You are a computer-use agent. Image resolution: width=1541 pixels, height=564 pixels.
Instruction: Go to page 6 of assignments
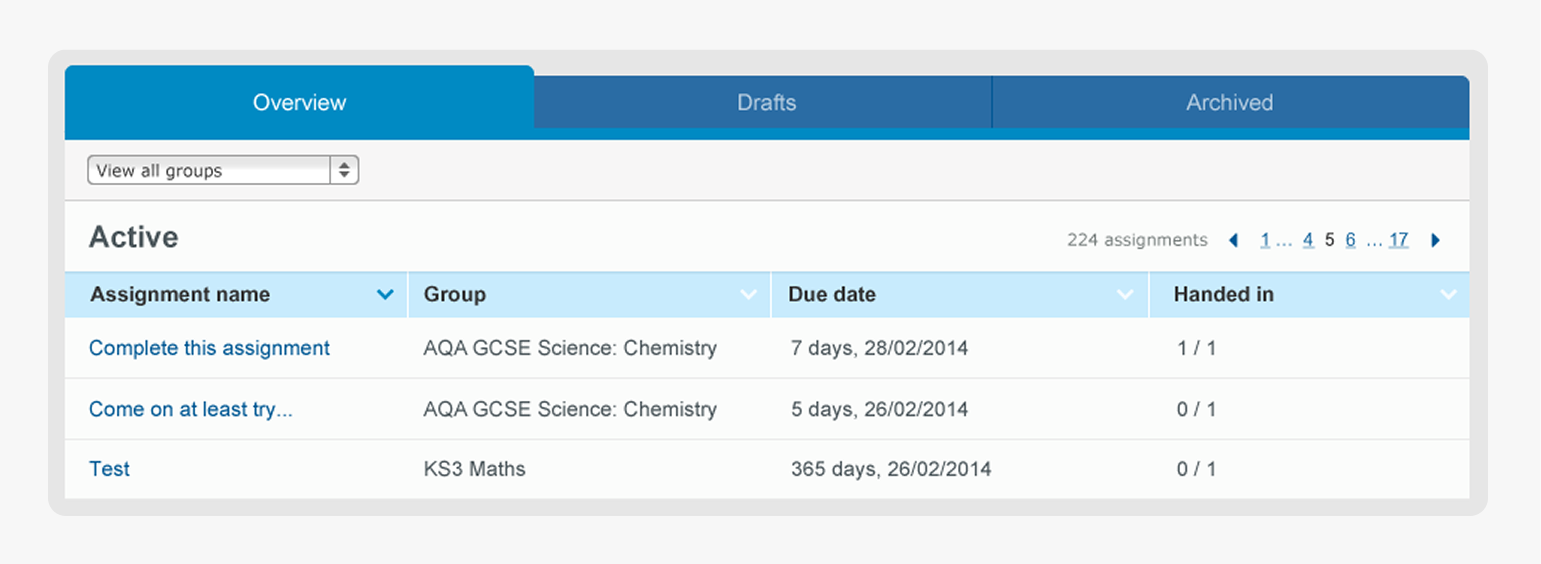pyautogui.click(x=1351, y=240)
